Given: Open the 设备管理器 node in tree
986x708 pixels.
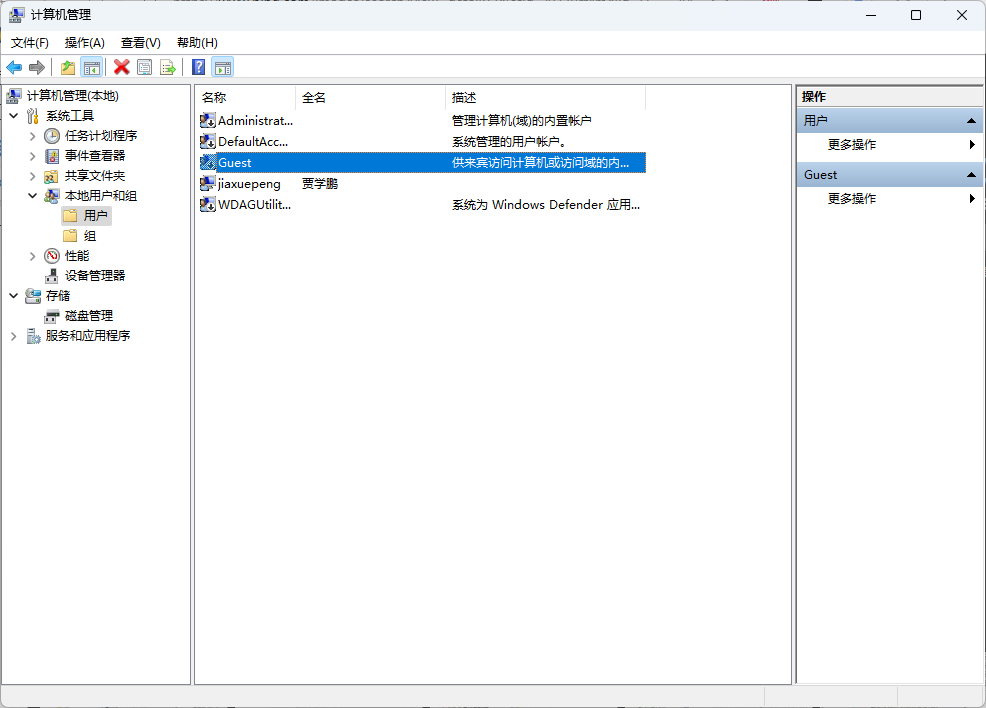Looking at the screenshot, I should [x=95, y=275].
